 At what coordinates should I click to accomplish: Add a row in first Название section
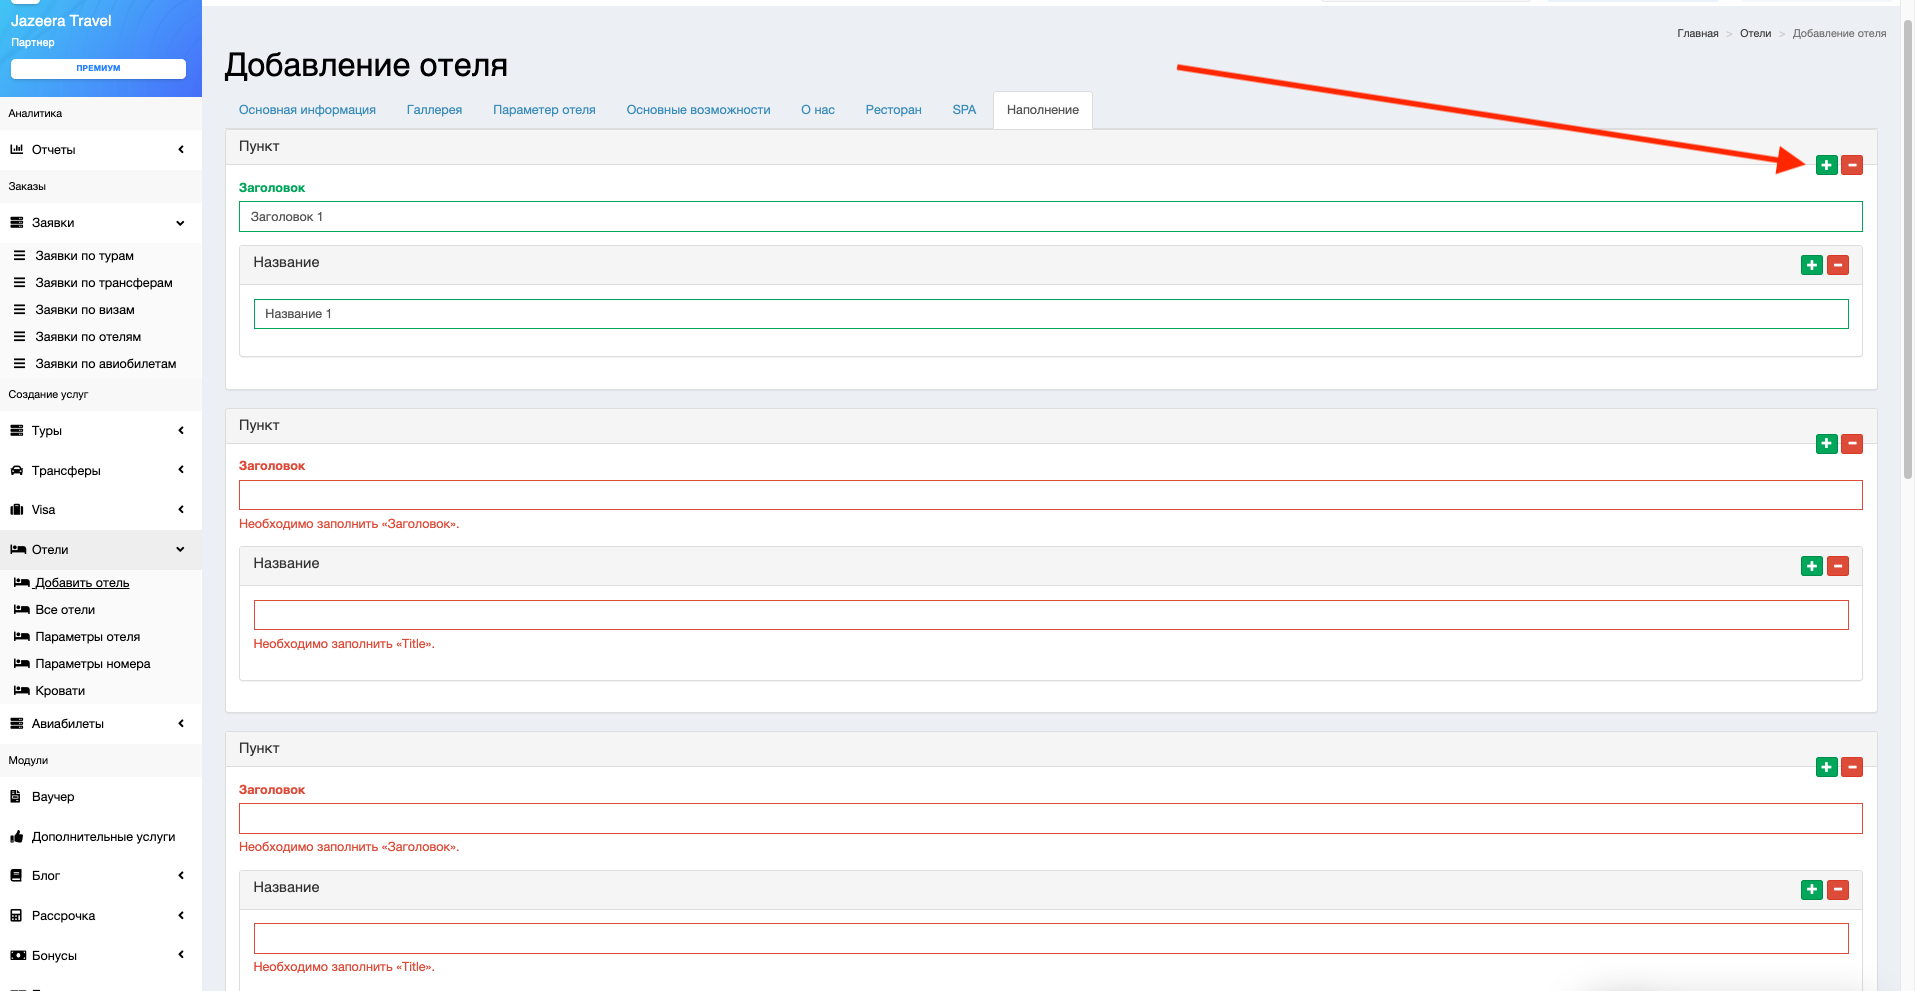[x=1811, y=265]
